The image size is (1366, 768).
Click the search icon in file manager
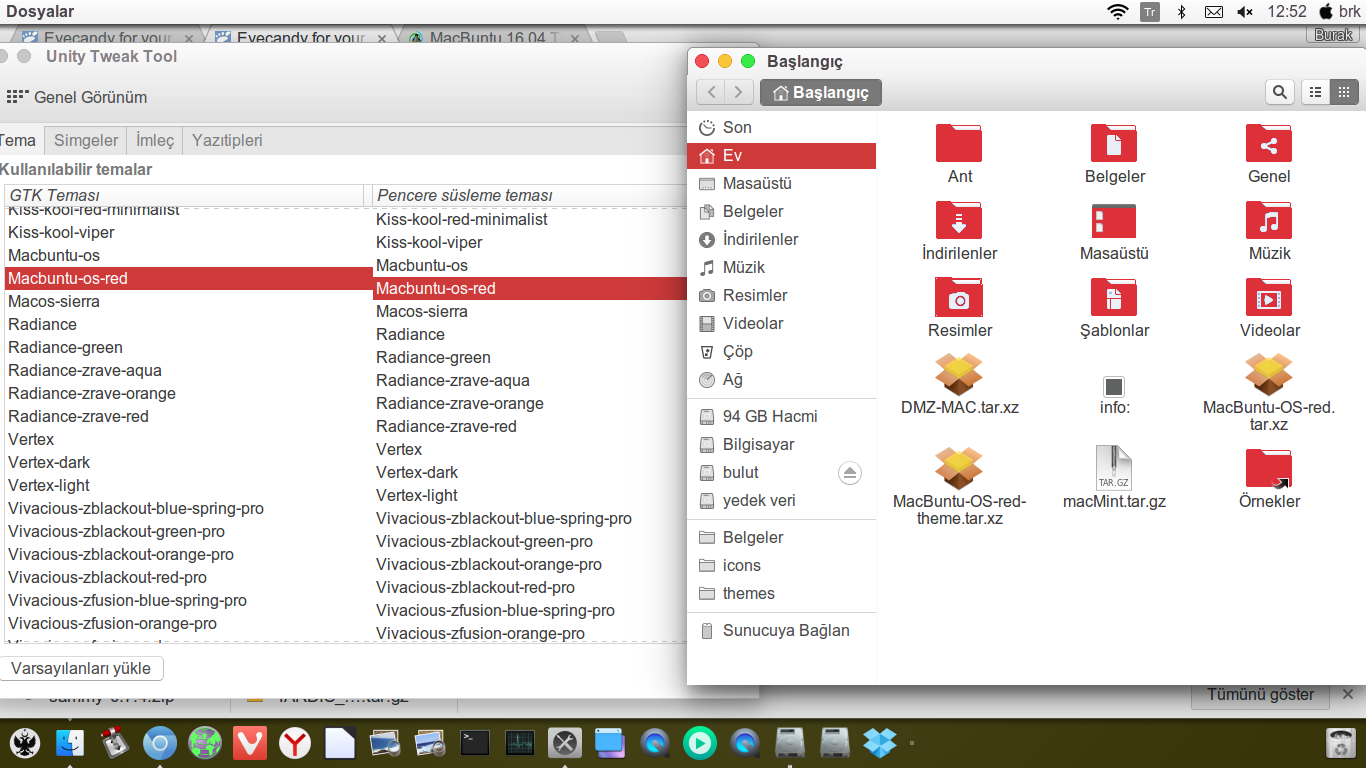tap(1279, 93)
